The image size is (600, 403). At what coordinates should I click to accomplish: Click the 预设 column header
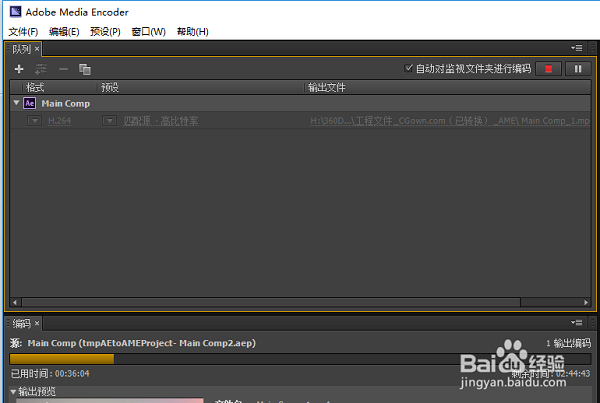point(110,87)
